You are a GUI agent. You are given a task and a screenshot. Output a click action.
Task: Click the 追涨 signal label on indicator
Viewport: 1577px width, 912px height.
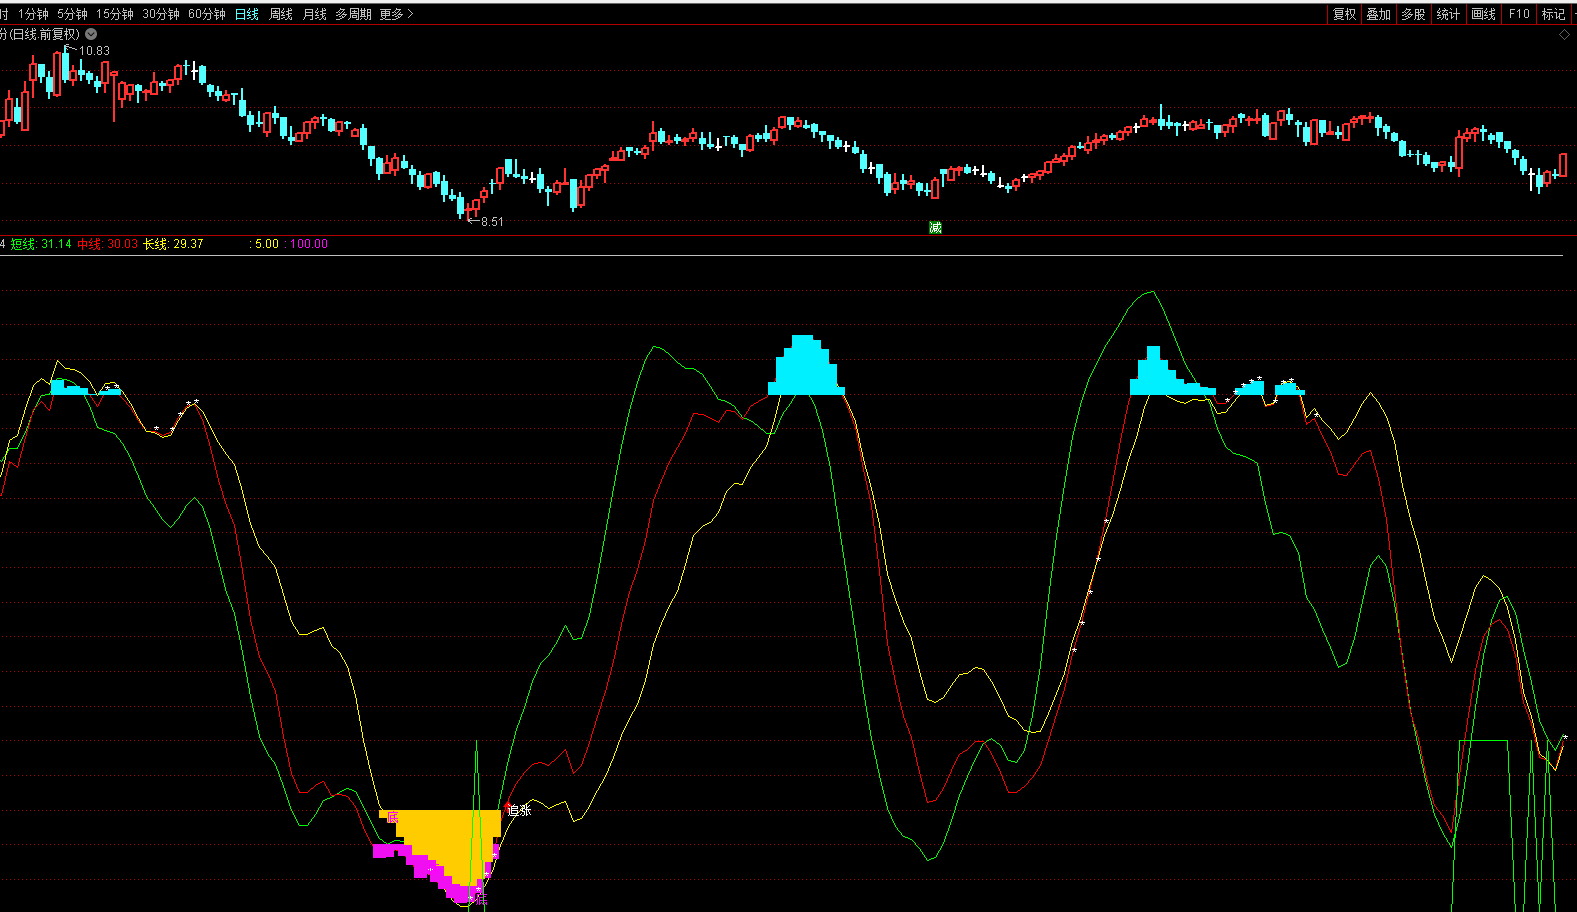click(x=519, y=810)
